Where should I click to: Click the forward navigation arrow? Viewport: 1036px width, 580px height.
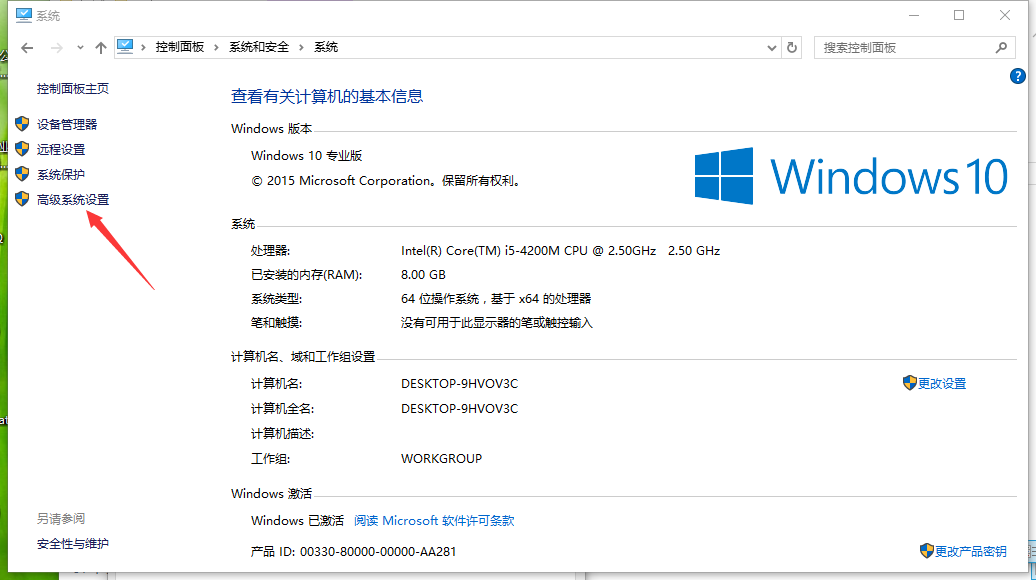coord(57,48)
